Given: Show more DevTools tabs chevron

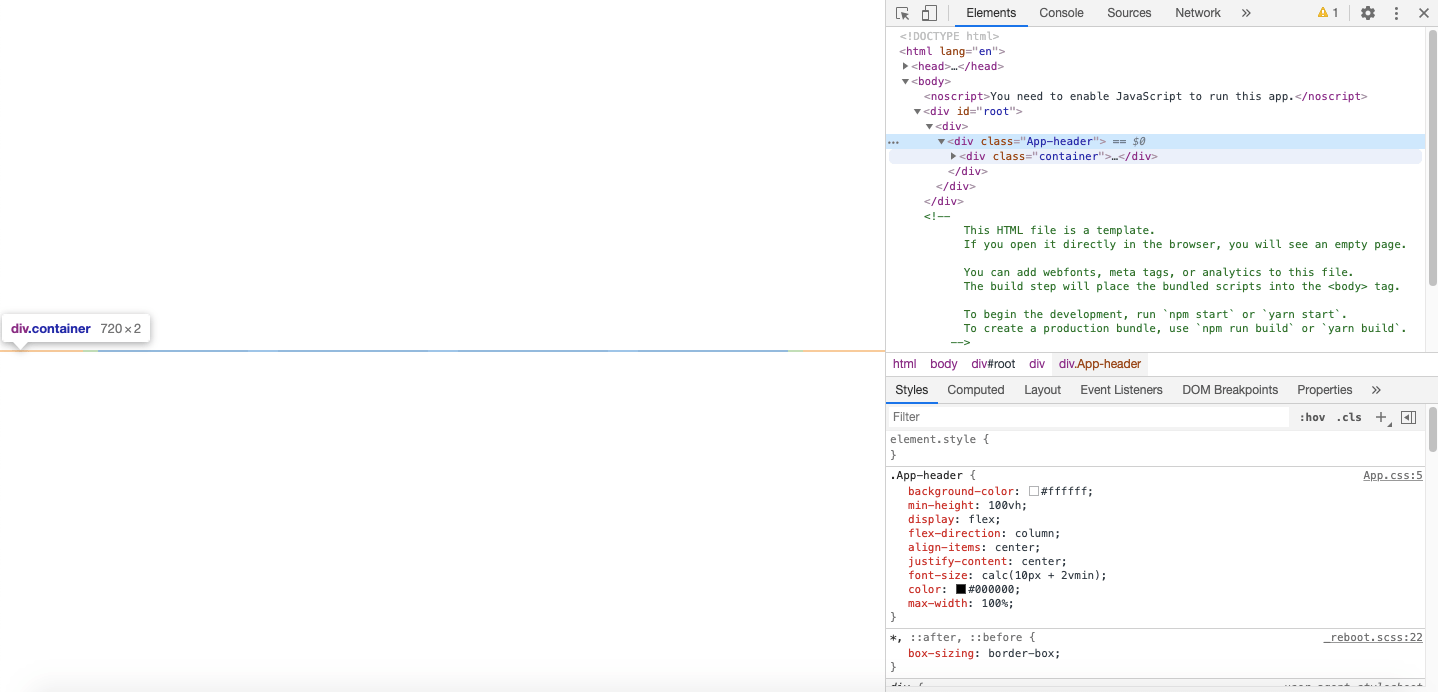Looking at the screenshot, I should tap(1246, 13).
